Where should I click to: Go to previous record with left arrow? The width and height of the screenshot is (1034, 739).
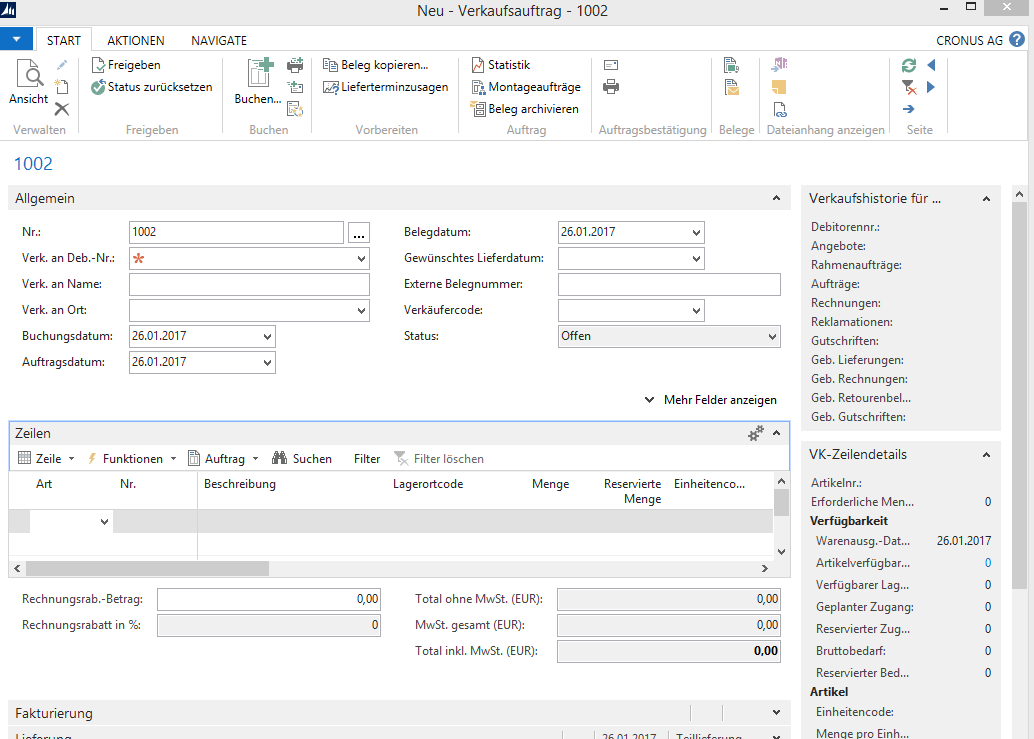click(x=931, y=65)
